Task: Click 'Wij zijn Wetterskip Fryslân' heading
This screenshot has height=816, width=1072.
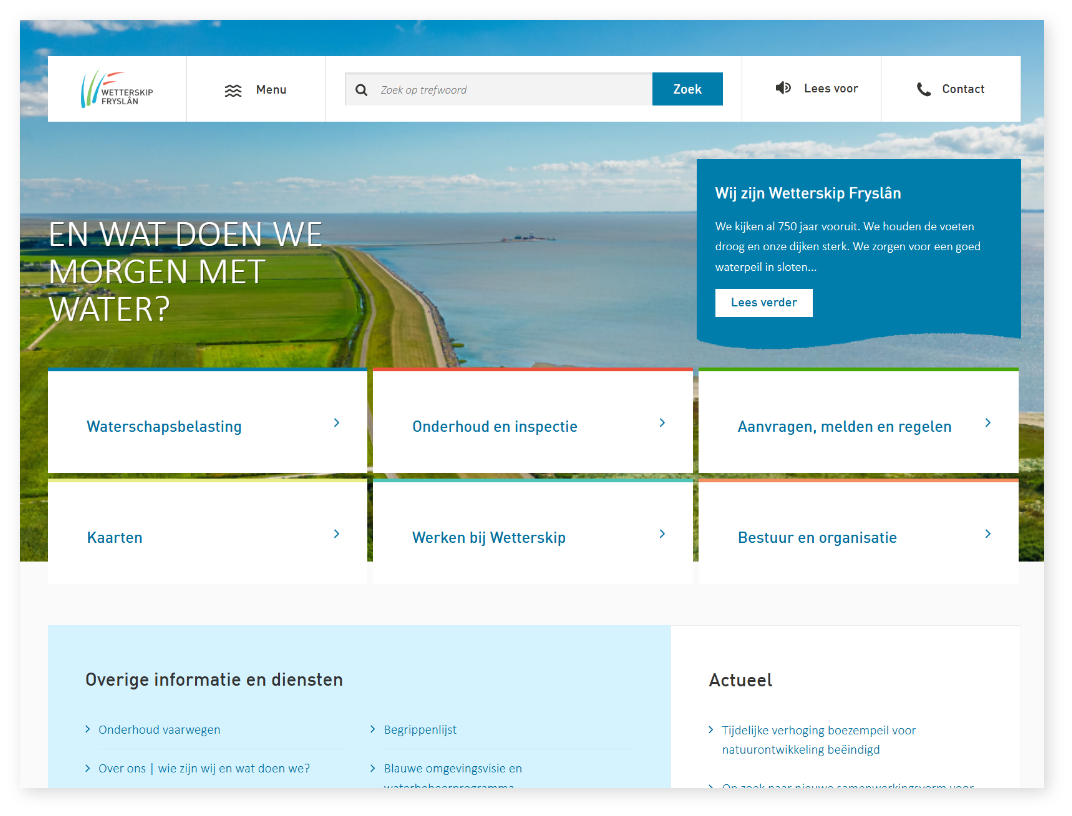Action: click(x=807, y=193)
